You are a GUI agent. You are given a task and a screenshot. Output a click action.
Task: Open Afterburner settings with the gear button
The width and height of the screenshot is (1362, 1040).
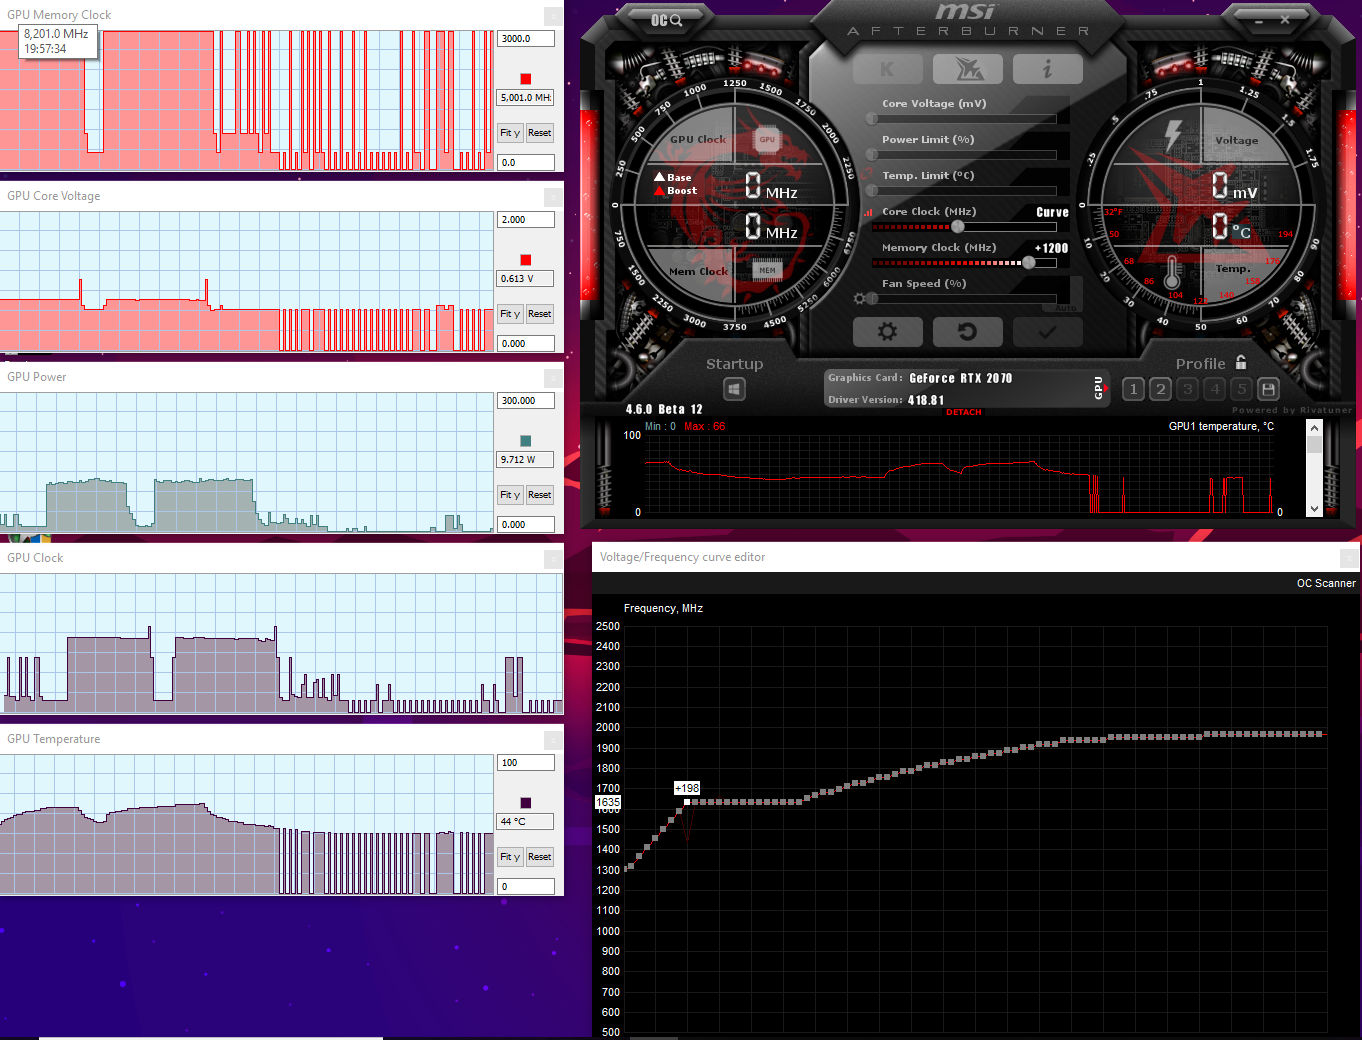[x=887, y=331]
